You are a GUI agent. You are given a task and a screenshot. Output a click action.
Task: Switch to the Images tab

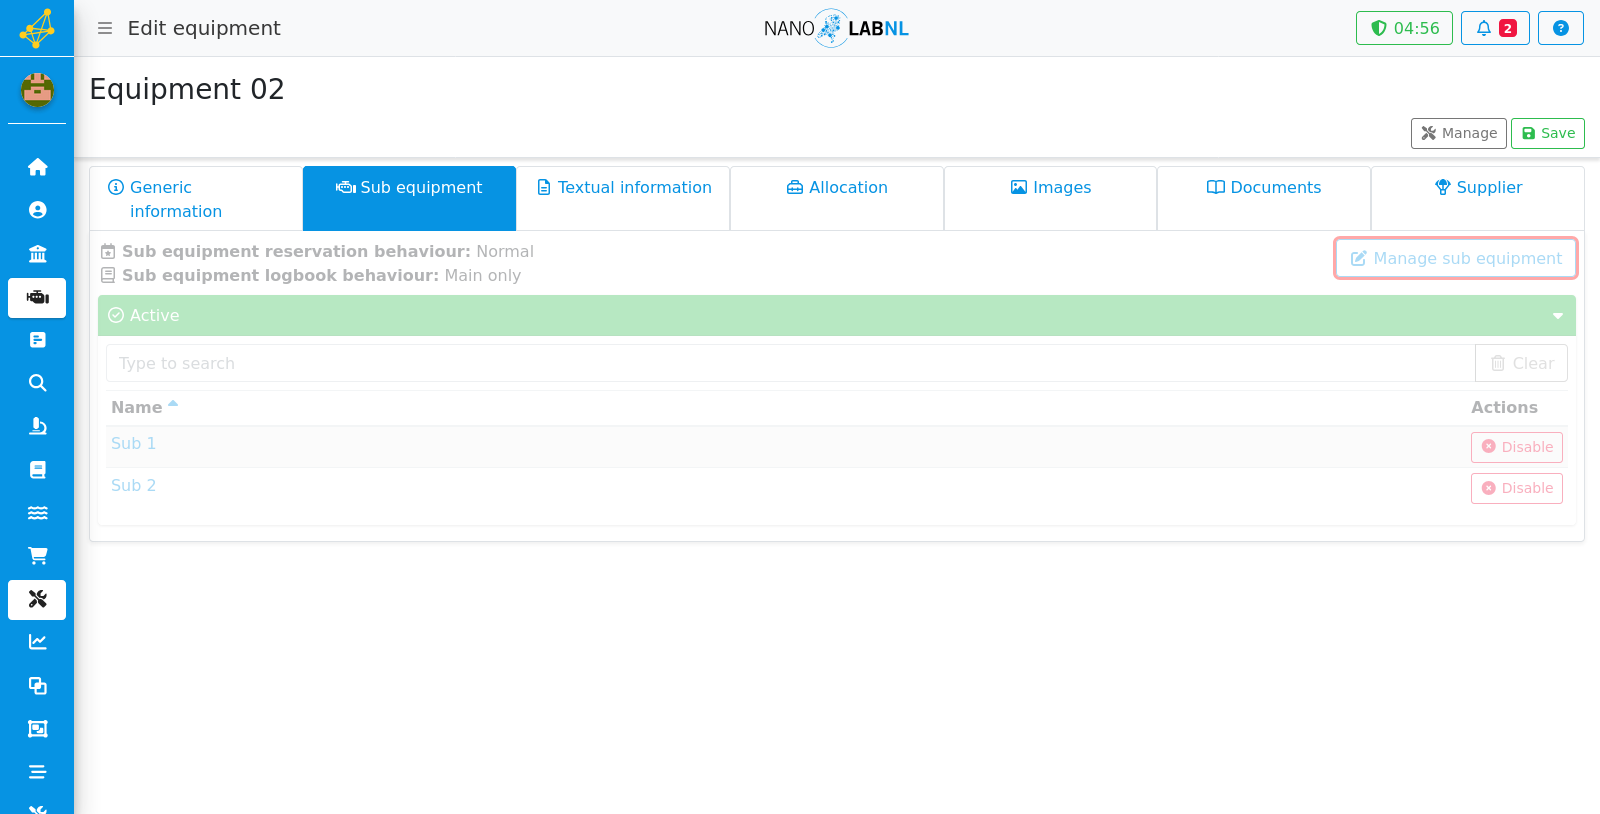point(1050,199)
